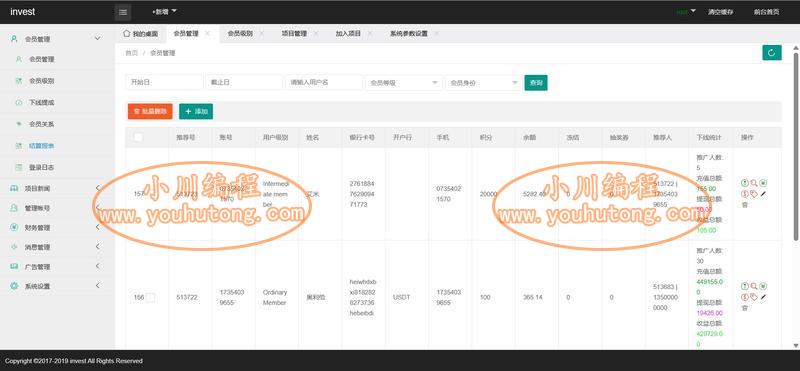Focus the 截止日 end date field
Screen dimensions: 800x371
coord(244,82)
